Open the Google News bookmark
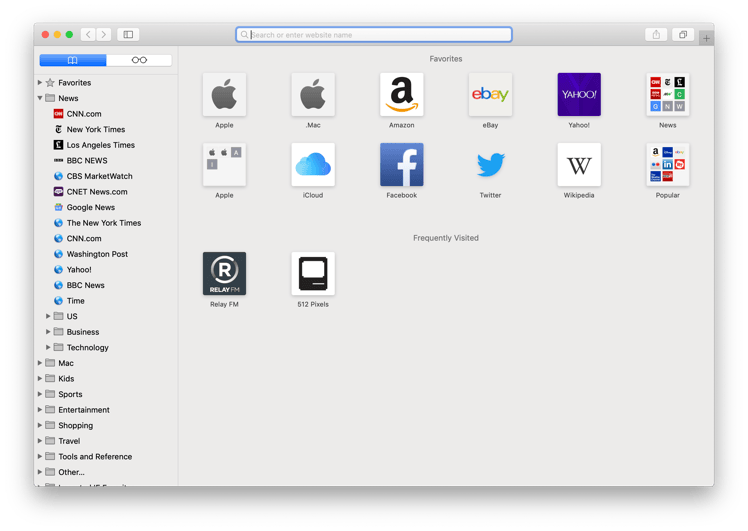 point(84,208)
